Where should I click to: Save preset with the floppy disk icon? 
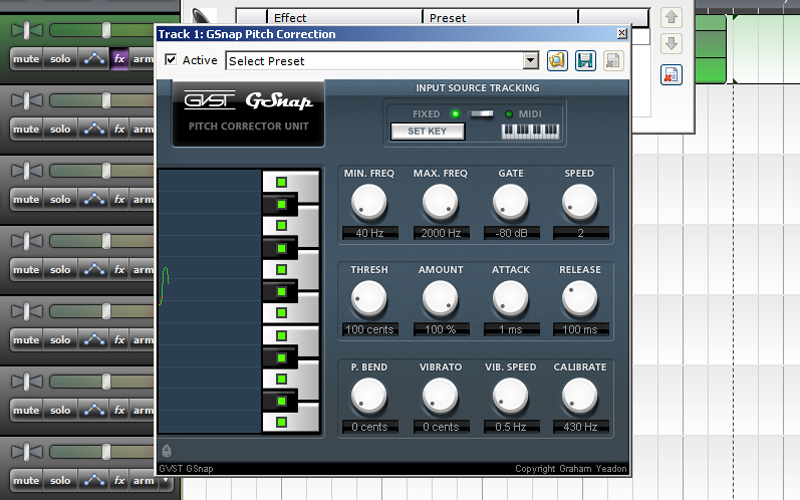click(585, 61)
